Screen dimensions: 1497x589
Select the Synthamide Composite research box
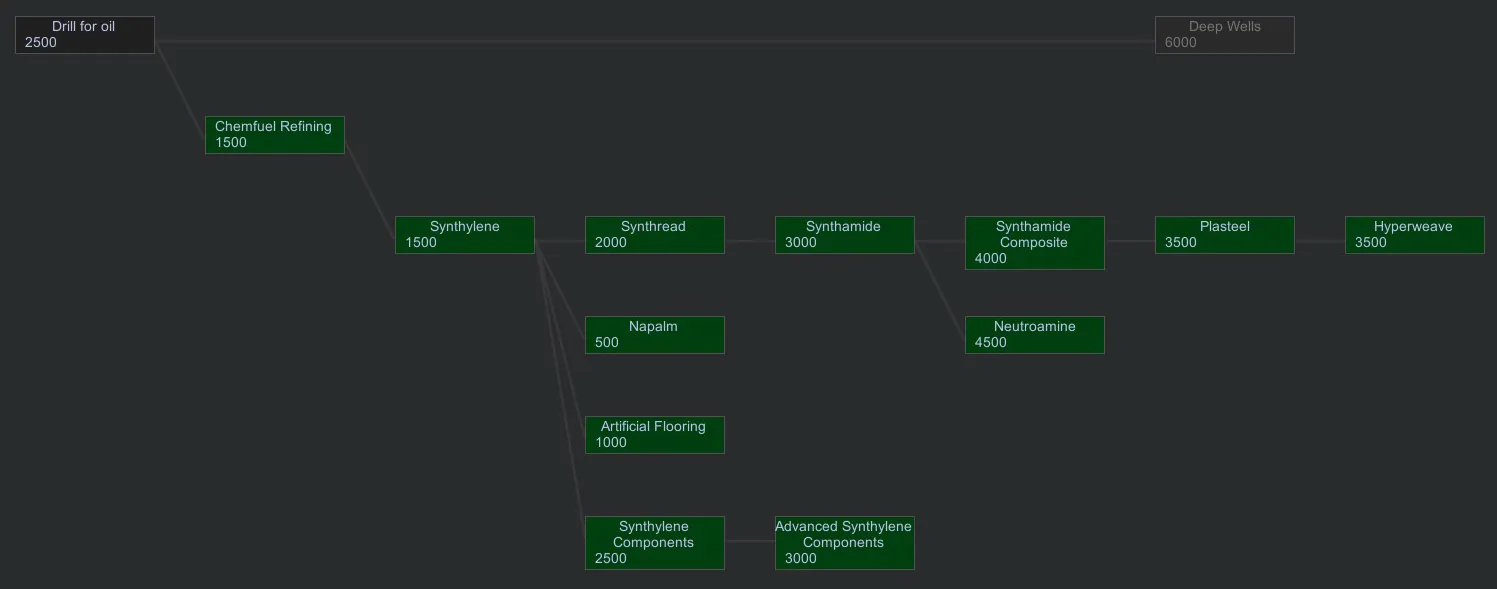click(x=1035, y=243)
